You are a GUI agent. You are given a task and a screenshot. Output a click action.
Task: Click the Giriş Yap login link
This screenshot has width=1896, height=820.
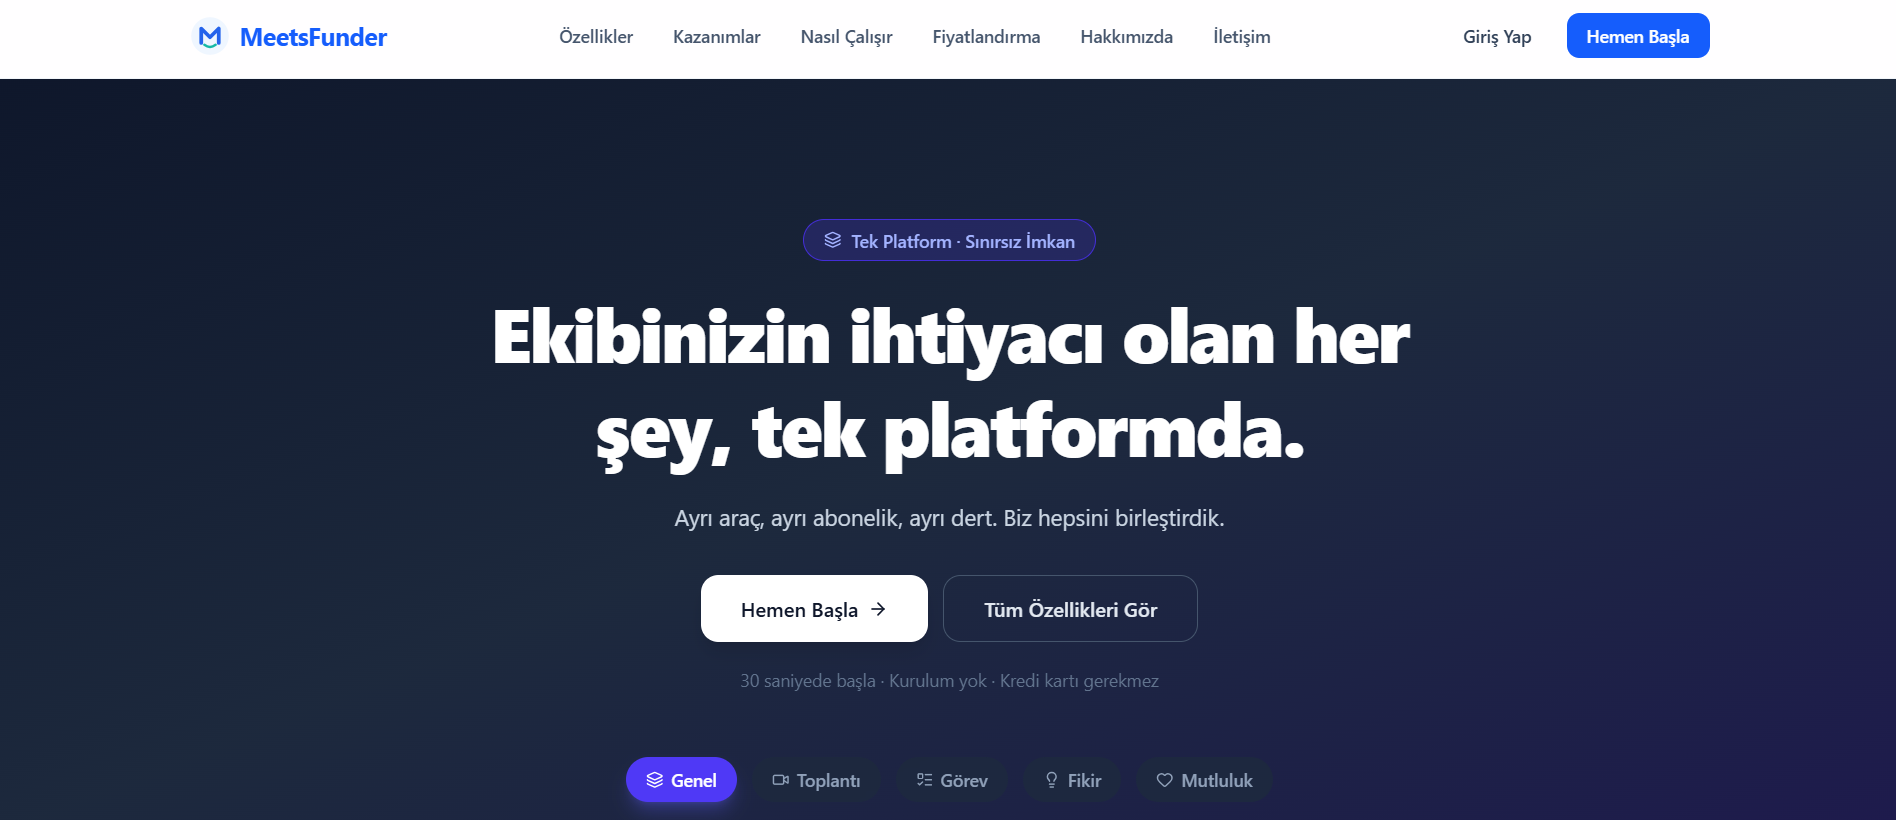click(x=1497, y=37)
